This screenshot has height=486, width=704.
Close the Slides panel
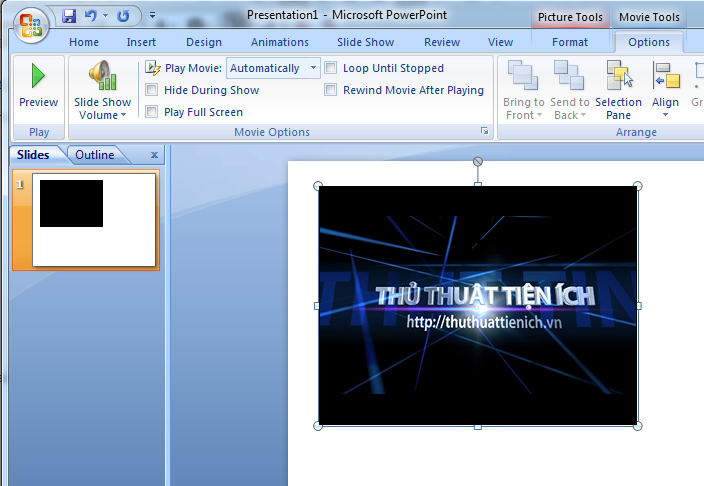154,155
